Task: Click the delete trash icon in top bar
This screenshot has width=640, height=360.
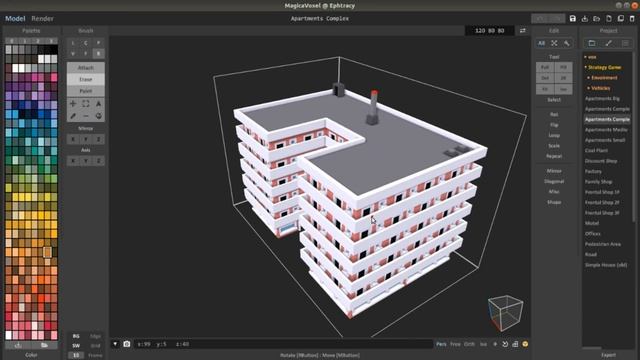Action: pyautogui.click(x=632, y=18)
